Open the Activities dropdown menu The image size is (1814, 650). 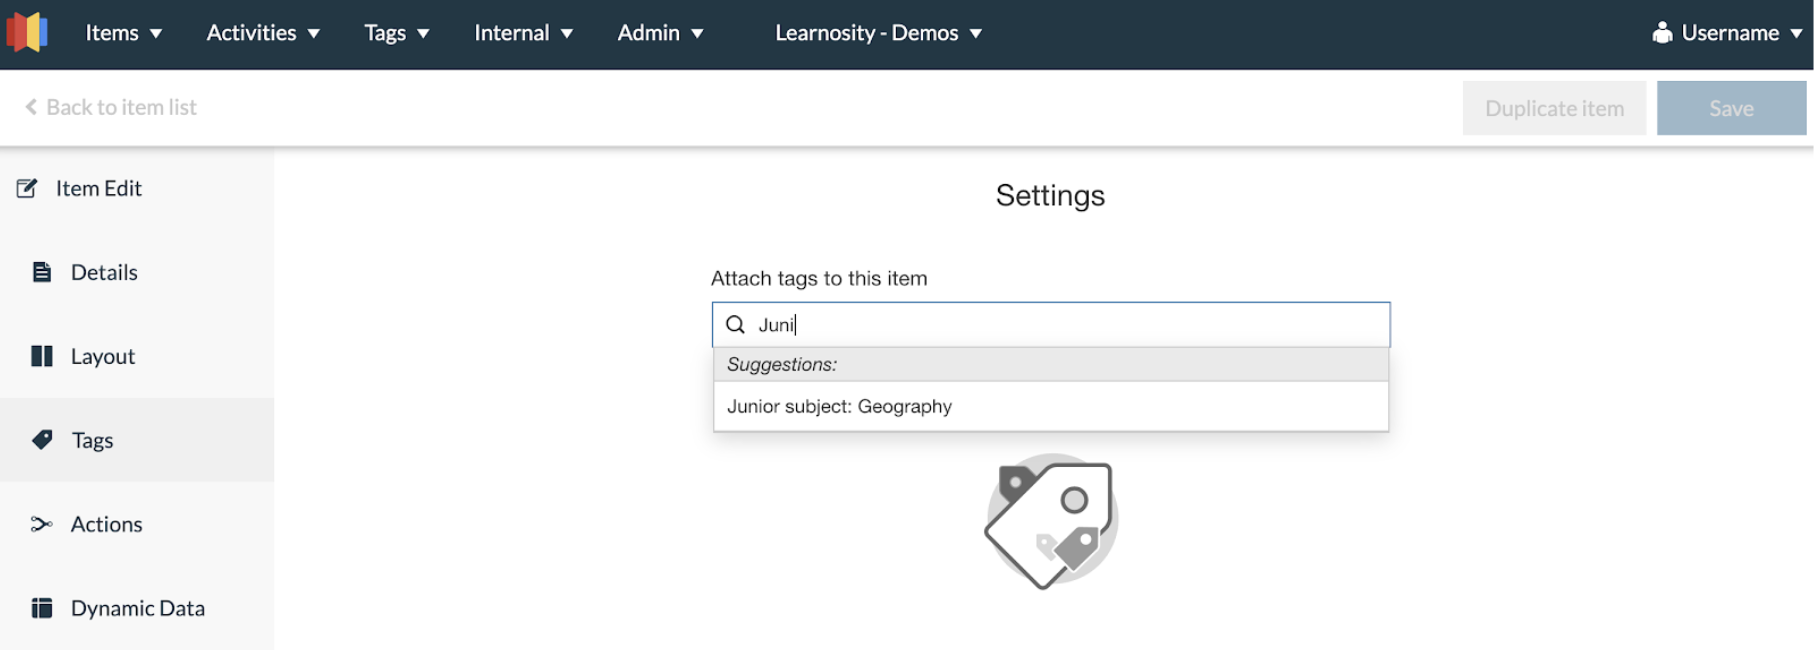point(263,33)
